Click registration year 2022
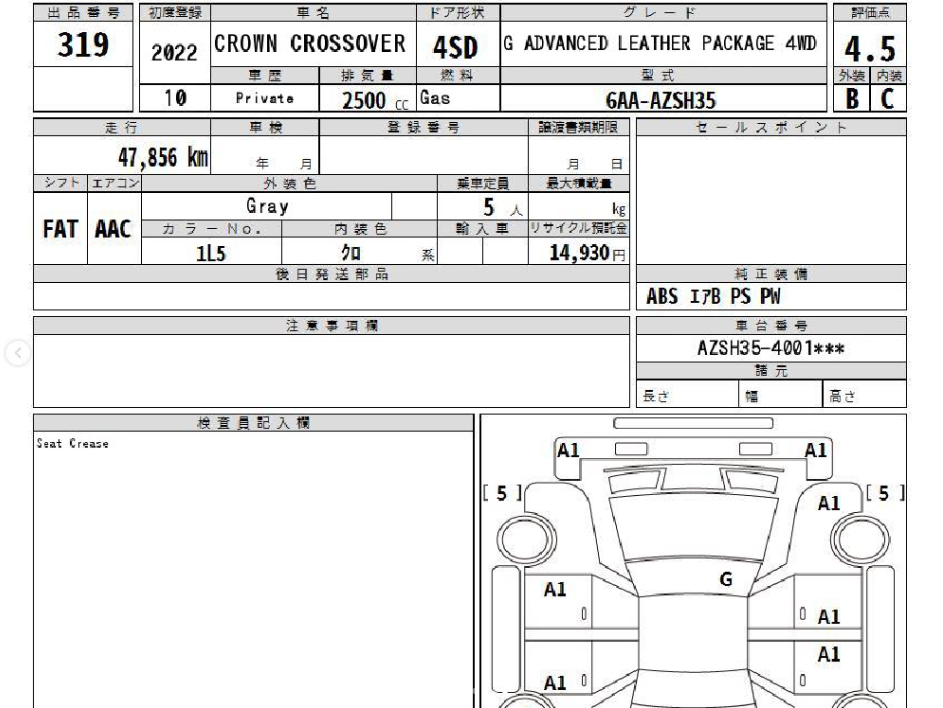This screenshot has height=708, width=943. (x=174, y=52)
